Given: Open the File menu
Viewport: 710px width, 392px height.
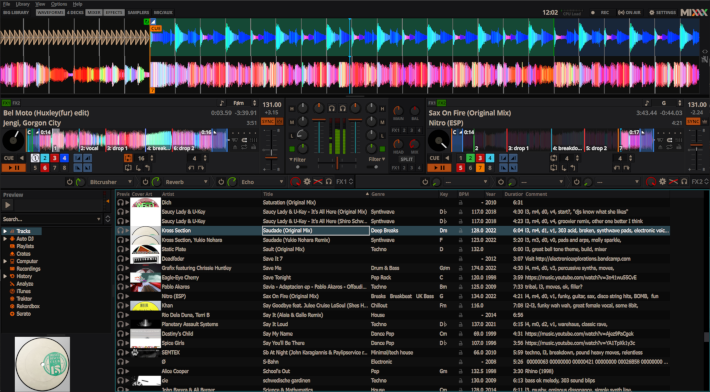Looking at the screenshot, I should pos(6,4).
